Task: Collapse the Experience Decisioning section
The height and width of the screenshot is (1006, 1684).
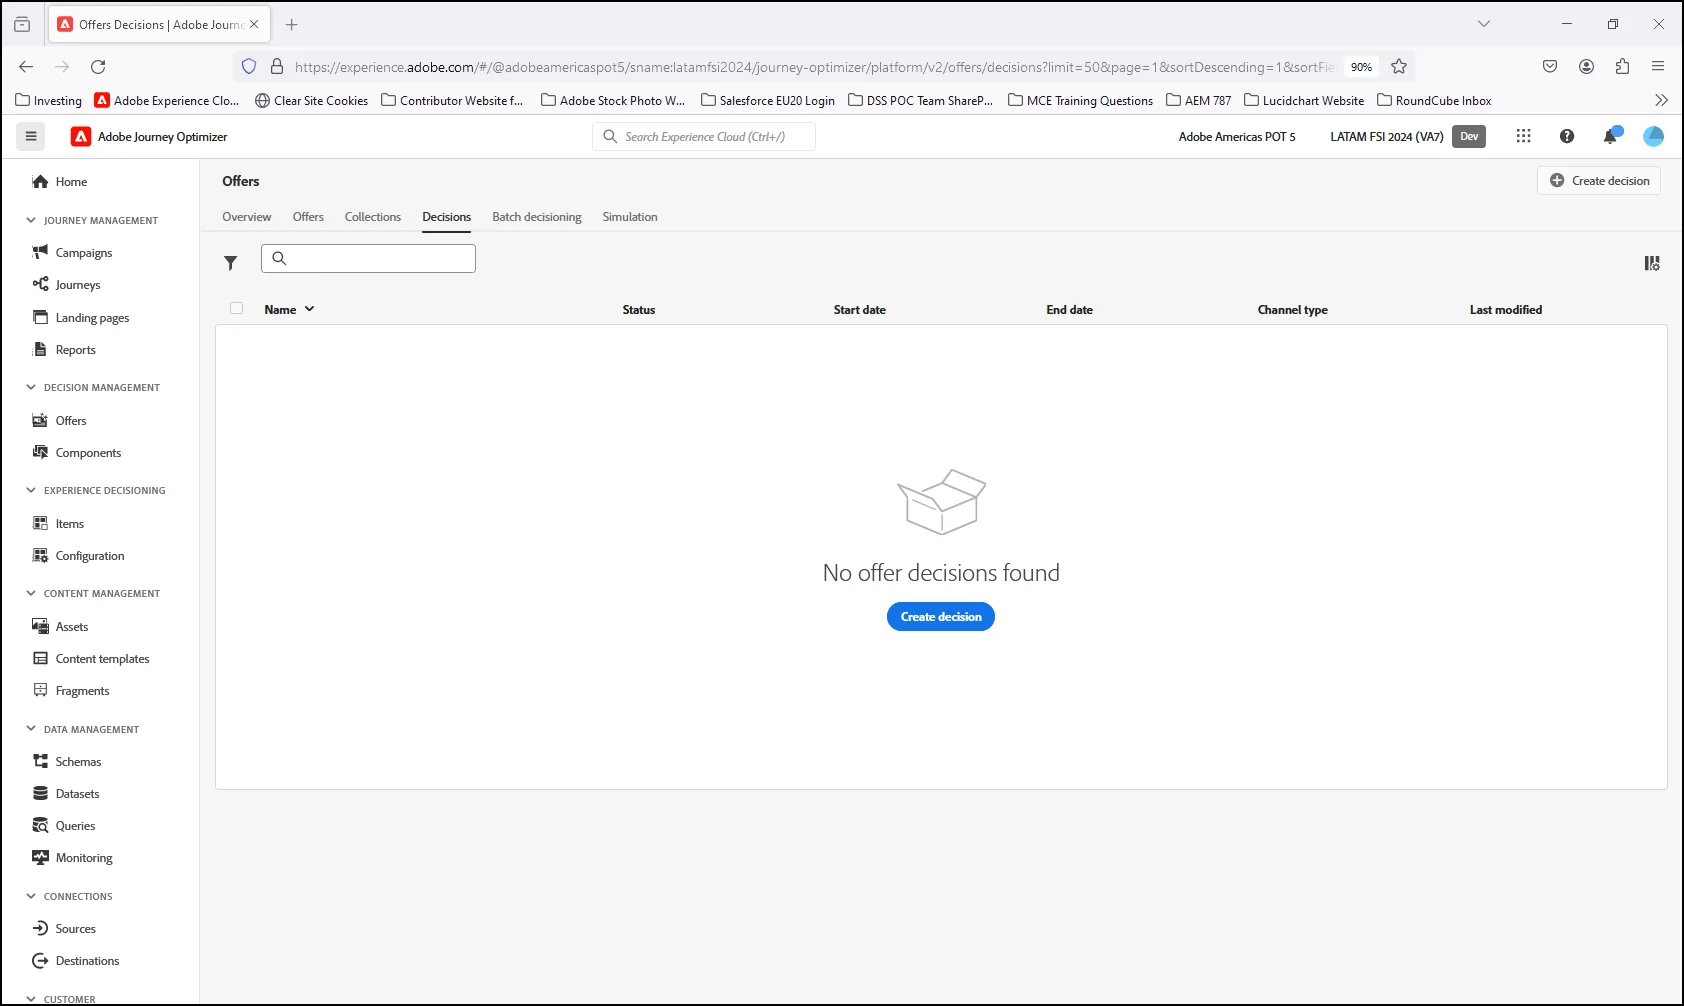Action: 31,490
